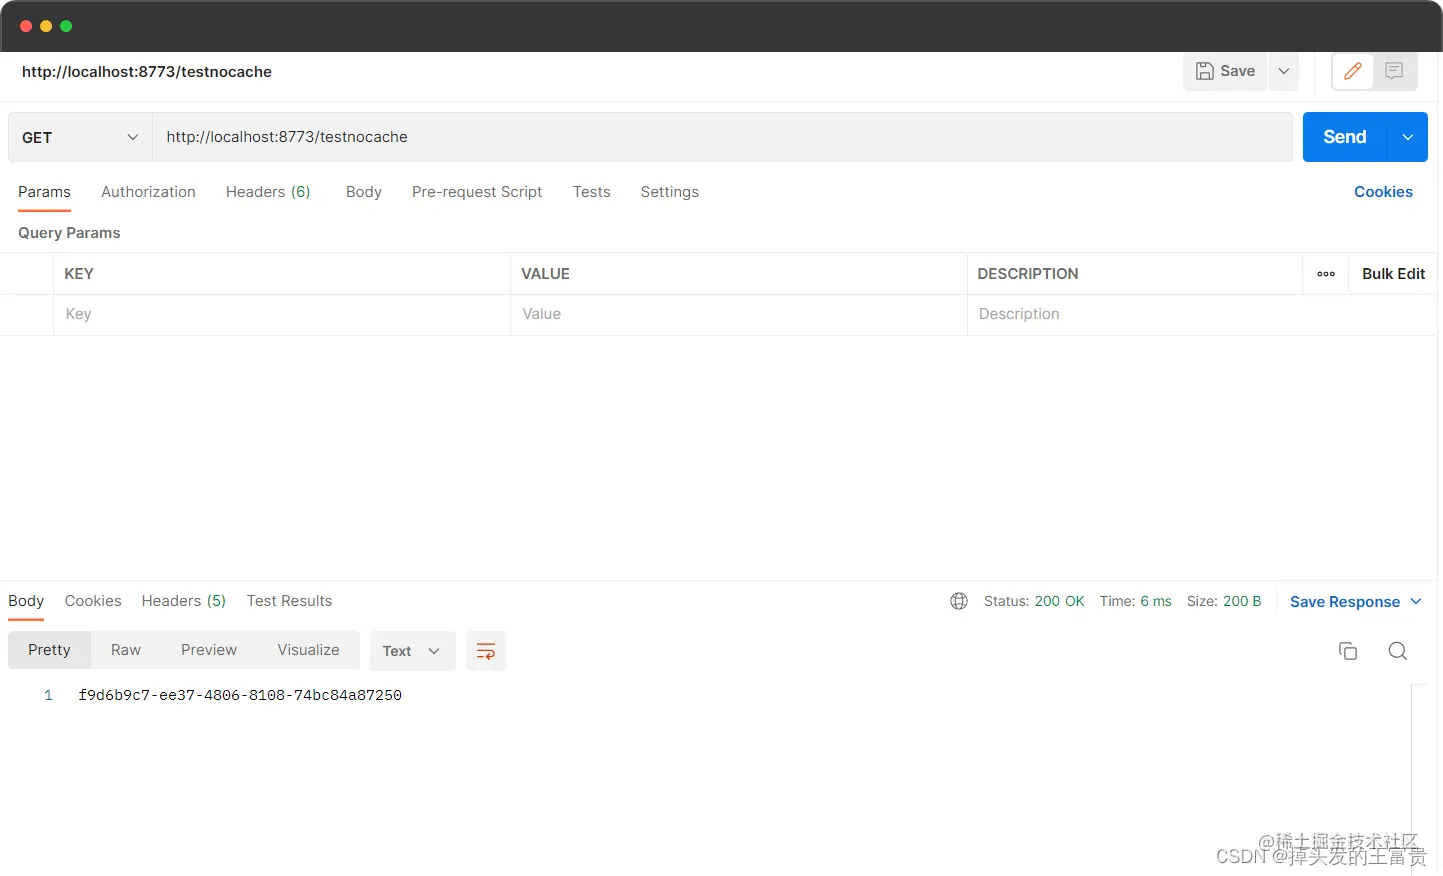Open the Settings tab

670,192
